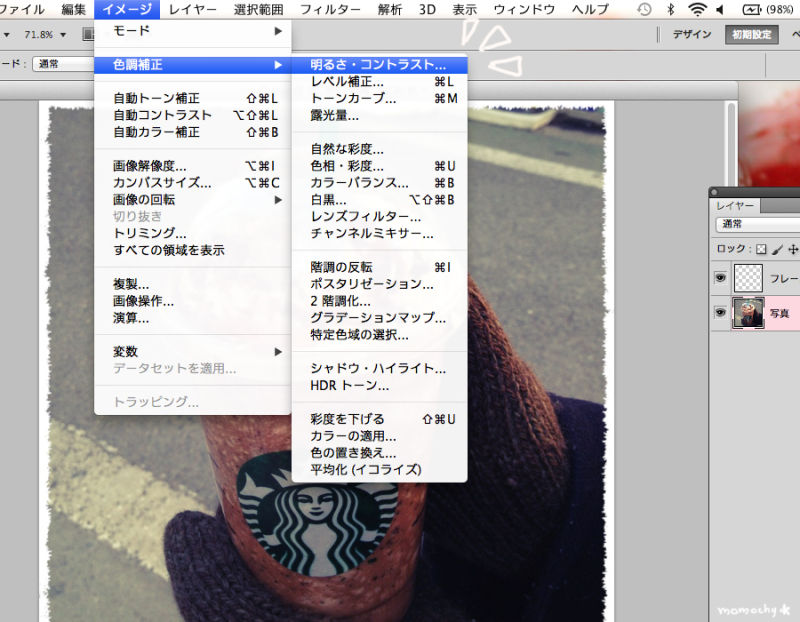This screenshot has height=622, width=800.
Task: Choose 2 階調化 adjustment
Action: pyautogui.click(x=379, y=301)
